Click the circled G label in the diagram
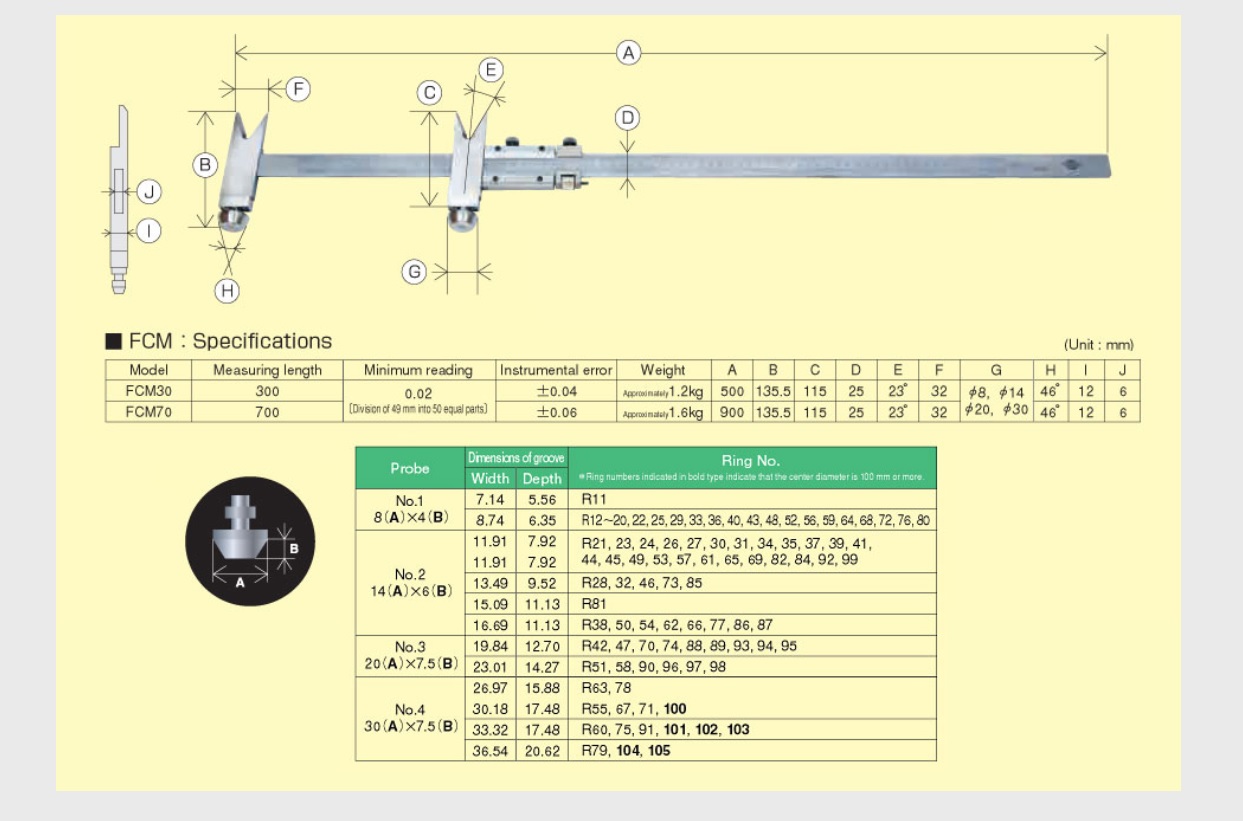1243x821 pixels. (x=414, y=271)
